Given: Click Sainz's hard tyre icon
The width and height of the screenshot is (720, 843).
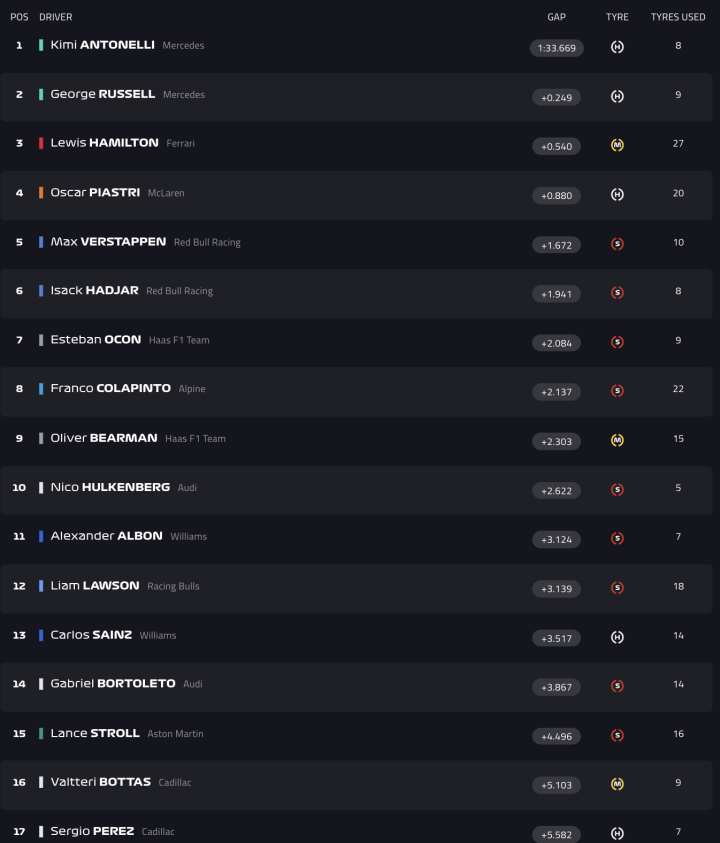Looking at the screenshot, I should (617, 637).
